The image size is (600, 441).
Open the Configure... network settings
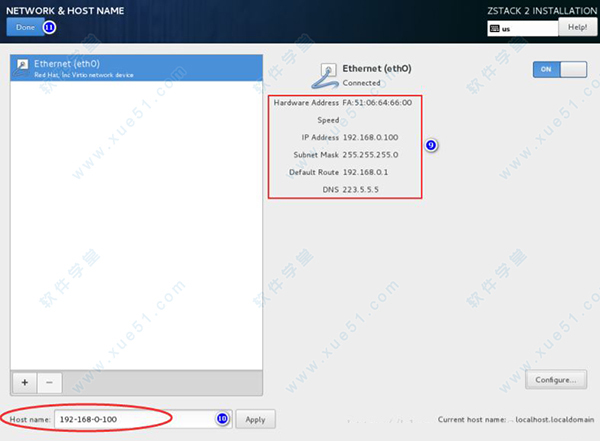click(554, 380)
